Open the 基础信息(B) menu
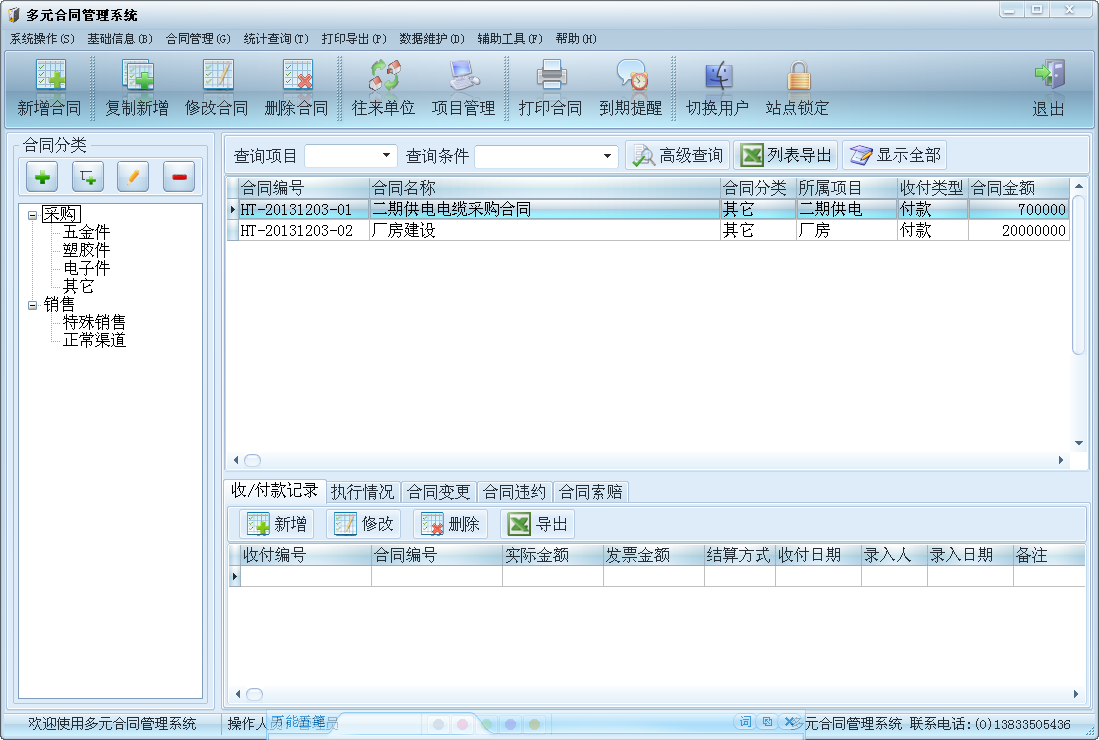Screen dimensions: 1099x740 point(120,39)
